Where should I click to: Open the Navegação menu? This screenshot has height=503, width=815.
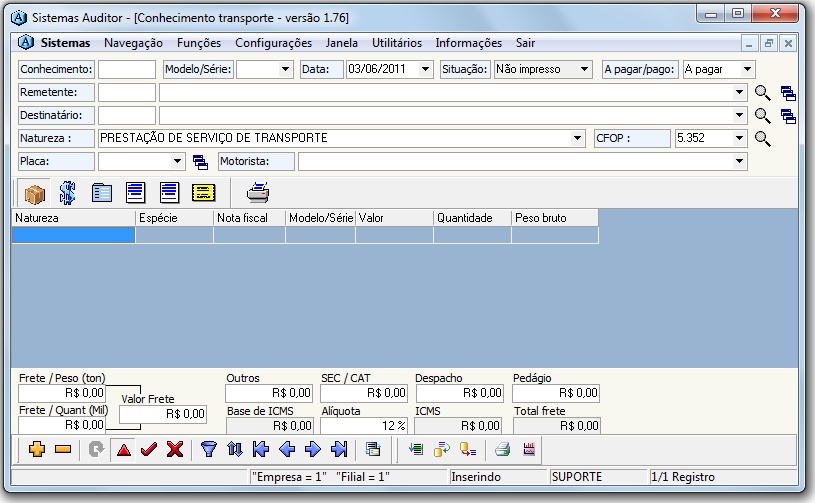133,43
